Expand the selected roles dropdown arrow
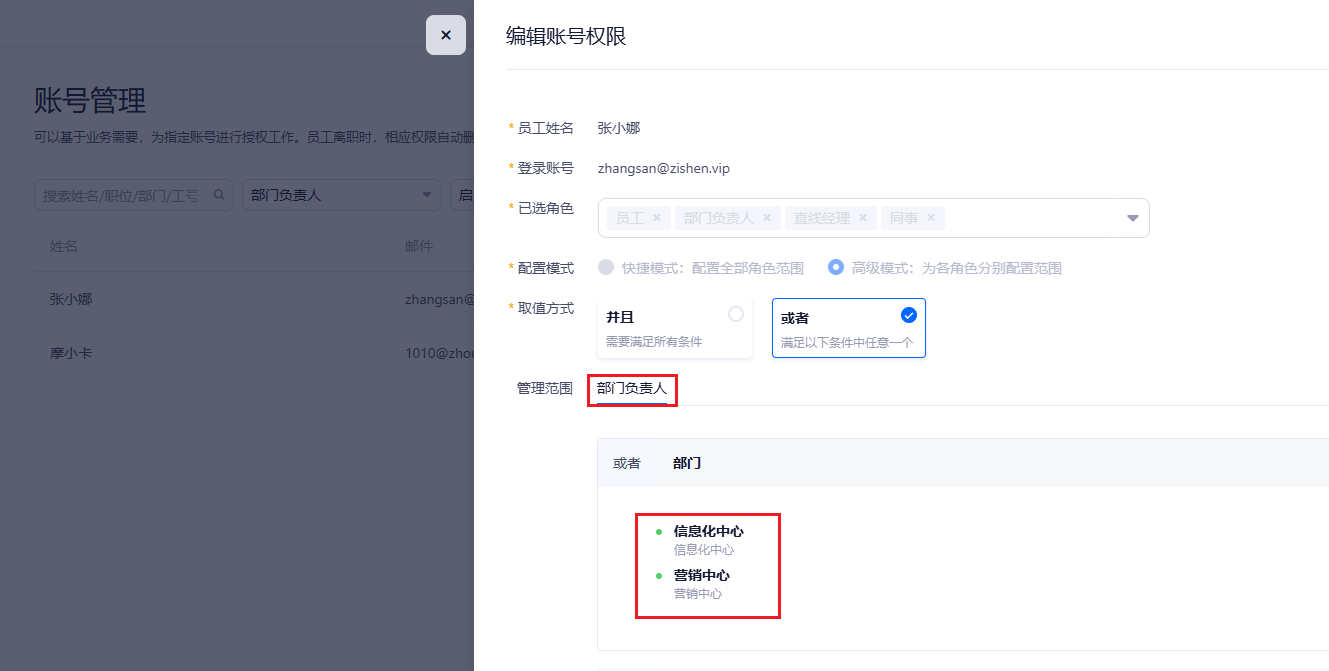1329x671 pixels. coord(1132,218)
